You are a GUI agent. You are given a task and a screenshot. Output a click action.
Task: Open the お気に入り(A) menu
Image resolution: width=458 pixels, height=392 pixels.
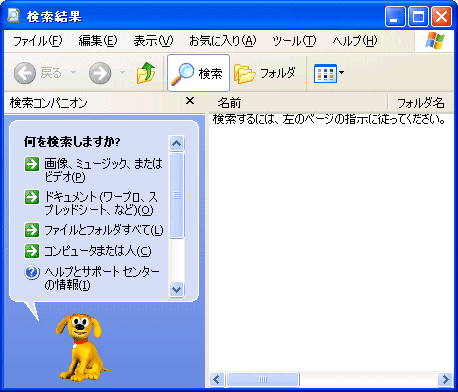[x=223, y=41]
